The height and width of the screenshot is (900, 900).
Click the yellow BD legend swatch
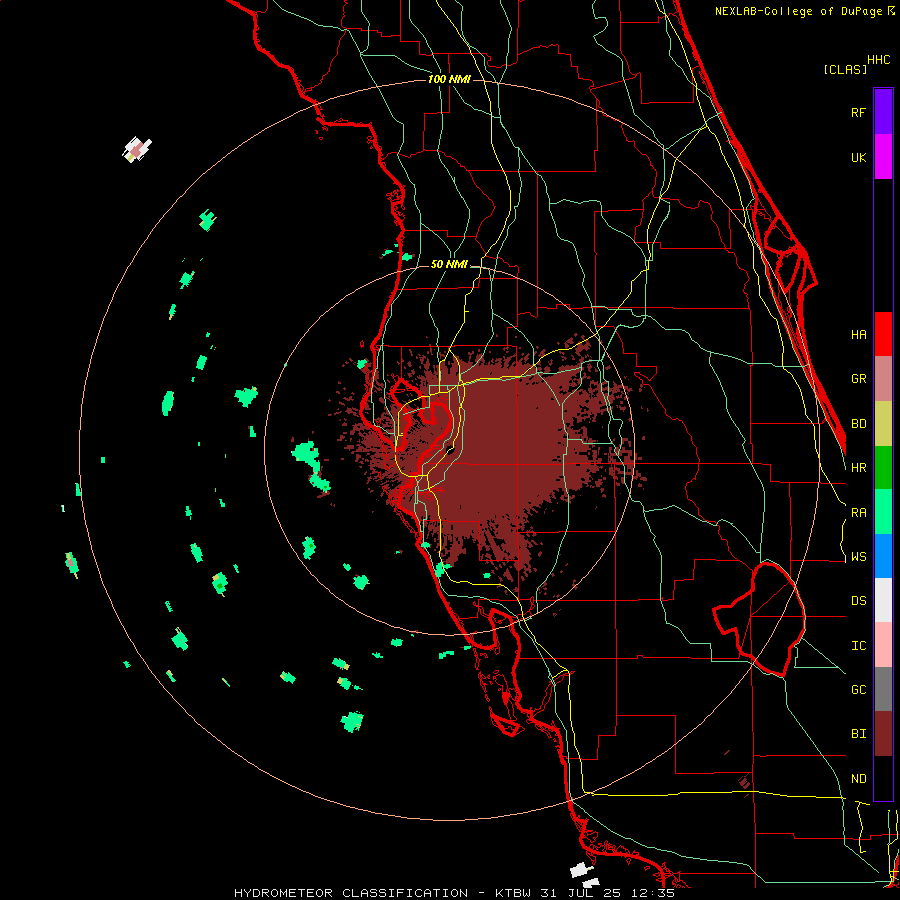pyautogui.click(x=883, y=424)
